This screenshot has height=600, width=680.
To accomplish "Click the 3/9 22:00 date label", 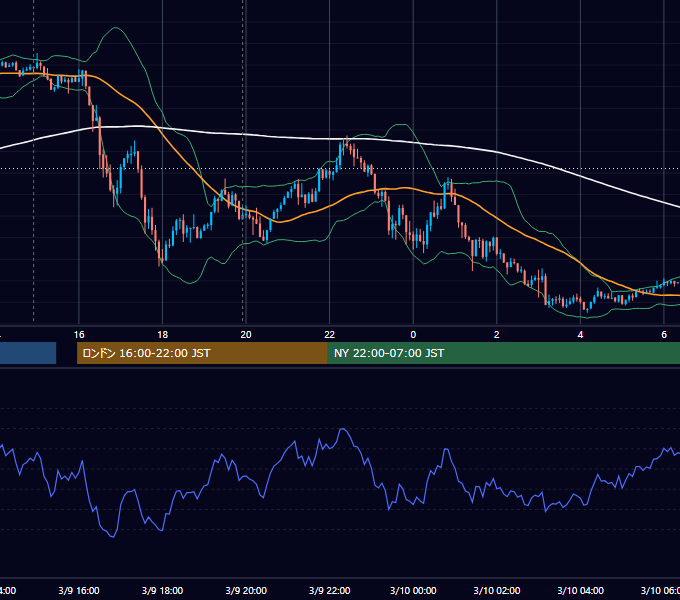I will [x=330, y=591].
